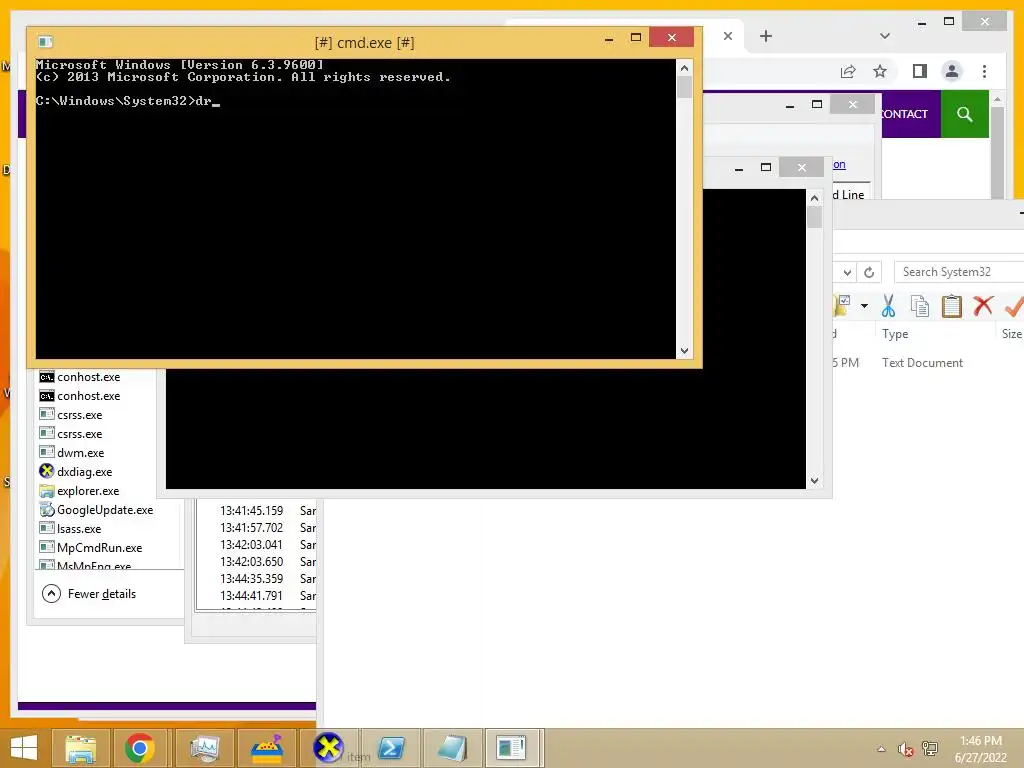The width and height of the screenshot is (1024, 768).
Task: Click the orange checkmark icon in the File Explorer toolbar
Action: pyautogui.click(x=1014, y=306)
